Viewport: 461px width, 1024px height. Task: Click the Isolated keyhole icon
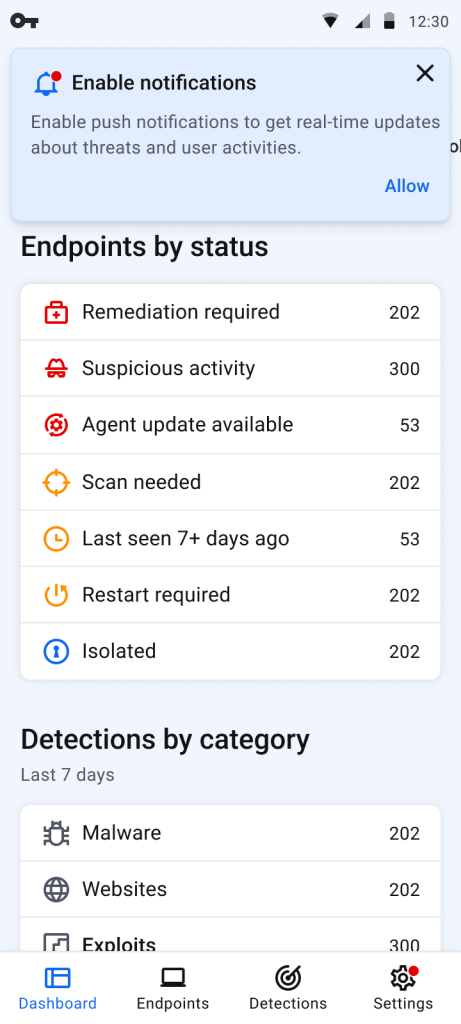56,651
